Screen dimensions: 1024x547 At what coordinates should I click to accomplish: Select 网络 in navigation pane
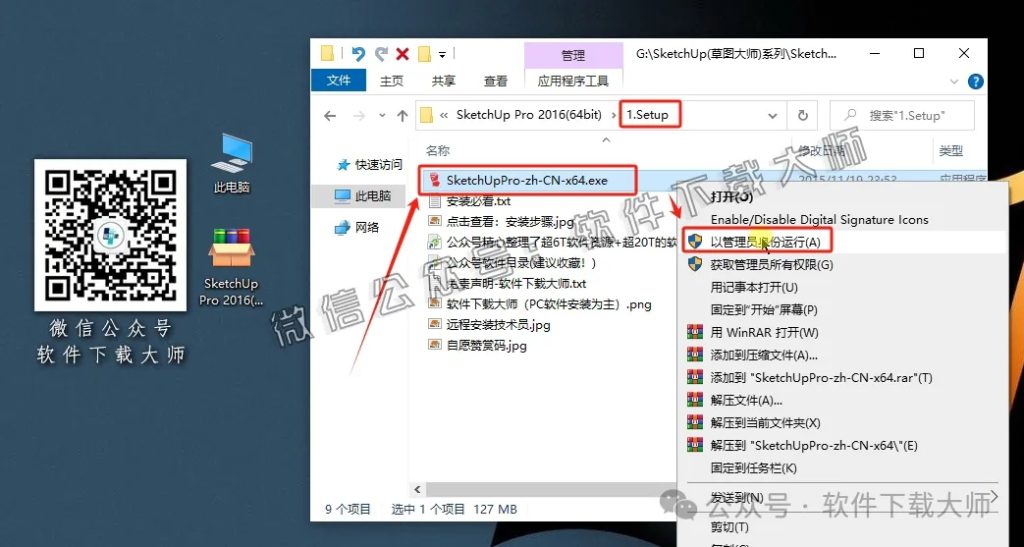coord(359,227)
